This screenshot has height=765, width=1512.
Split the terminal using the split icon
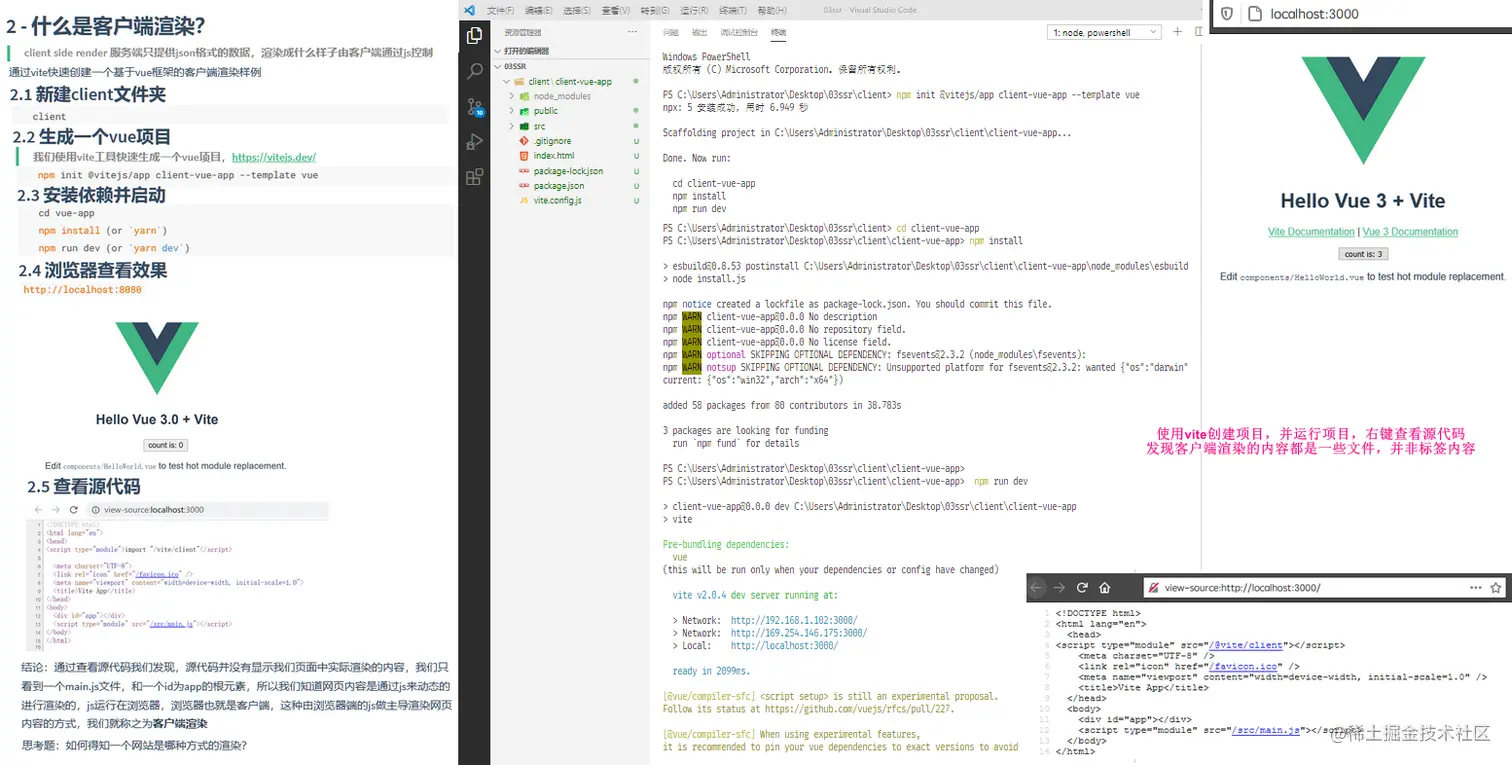pyautogui.click(x=1197, y=32)
